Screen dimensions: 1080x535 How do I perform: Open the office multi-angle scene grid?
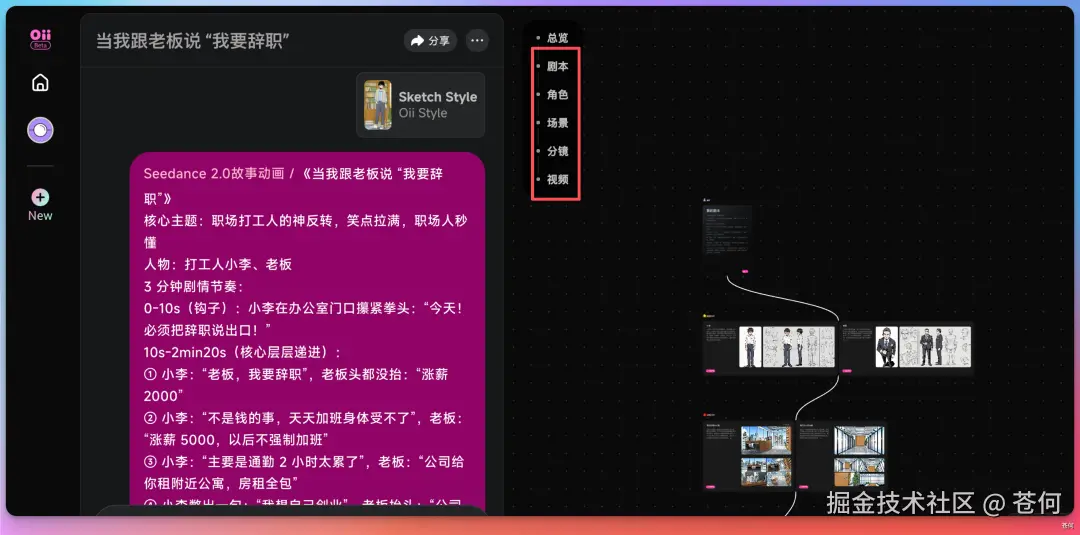coord(766,472)
